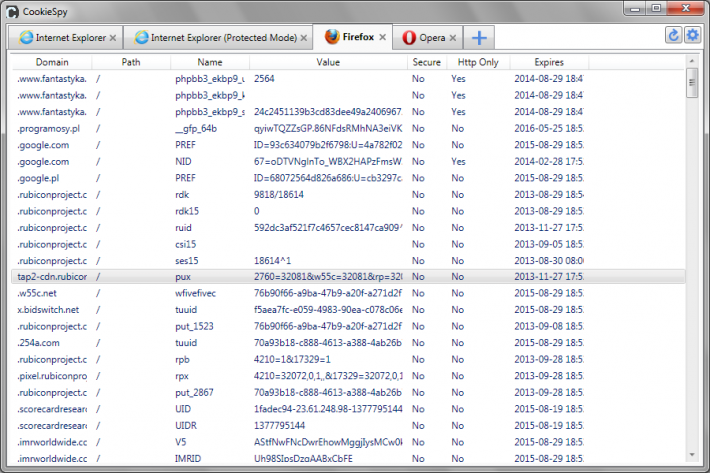Select the expiry 2013-08-30 cell

click(x=549, y=261)
